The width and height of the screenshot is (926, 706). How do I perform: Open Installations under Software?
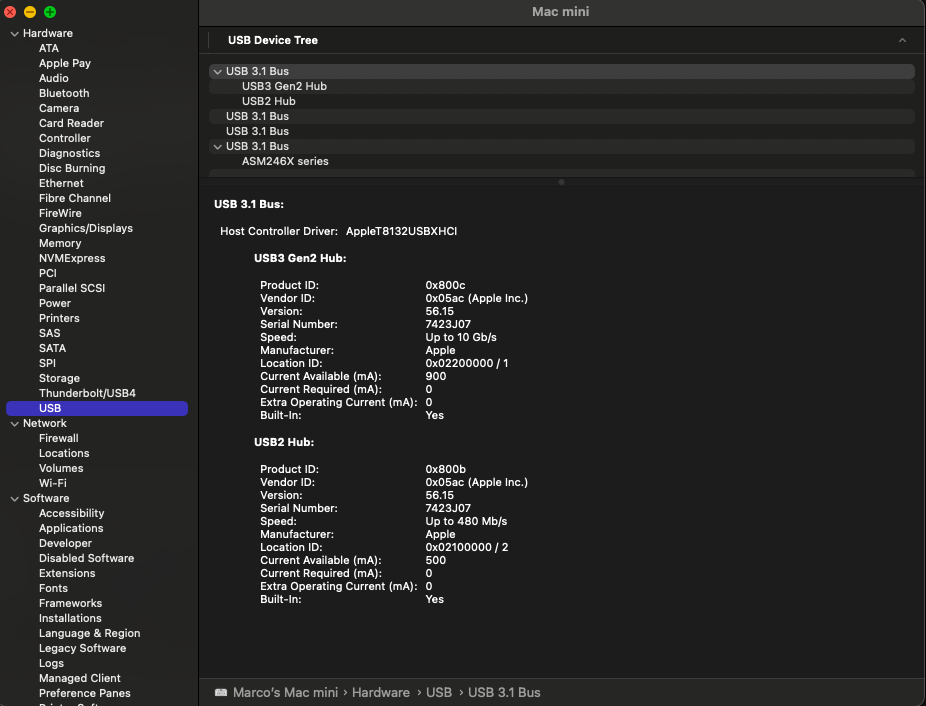(x=70, y=619)
